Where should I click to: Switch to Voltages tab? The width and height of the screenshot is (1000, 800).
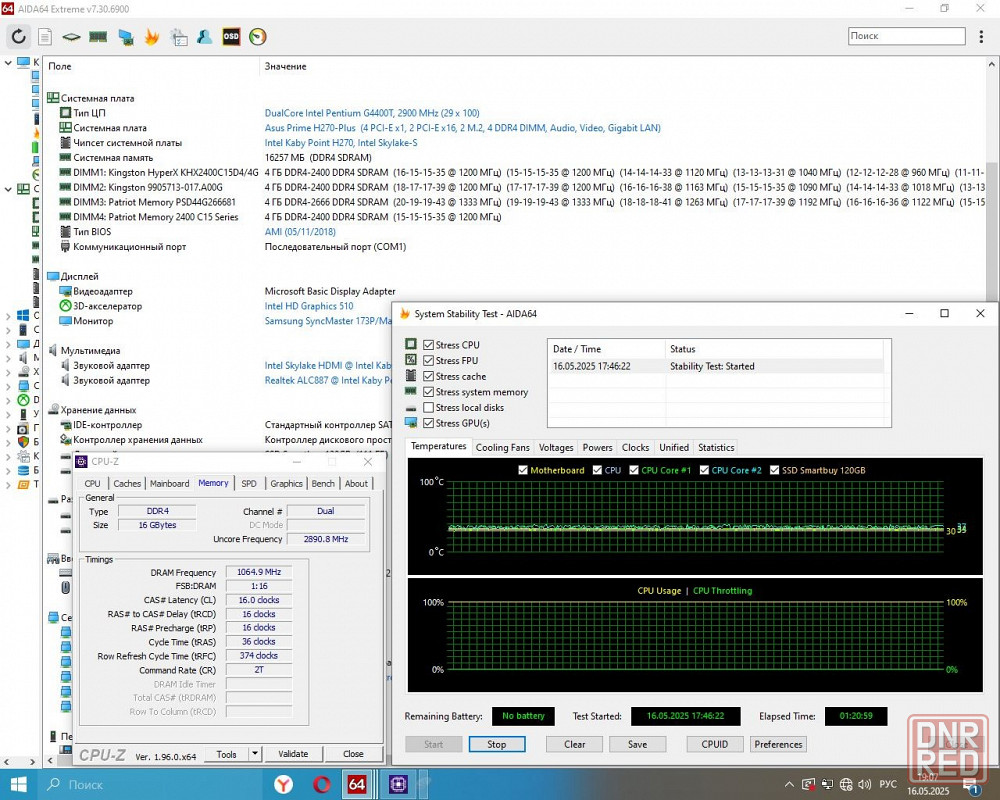pyautogui.click(x=556, y=447)
